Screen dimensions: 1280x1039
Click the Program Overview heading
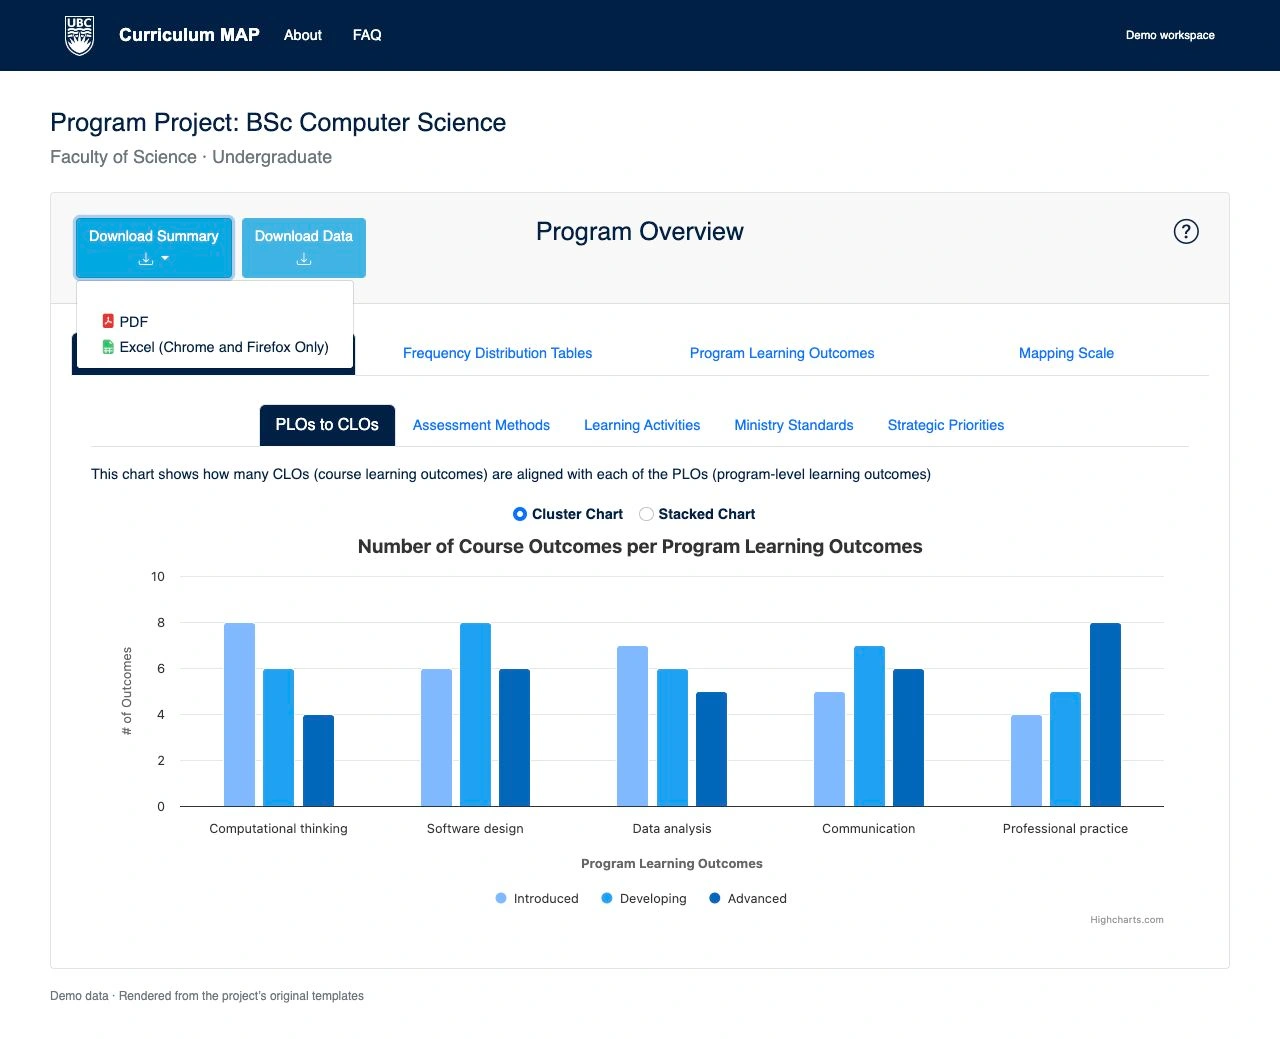640,232
